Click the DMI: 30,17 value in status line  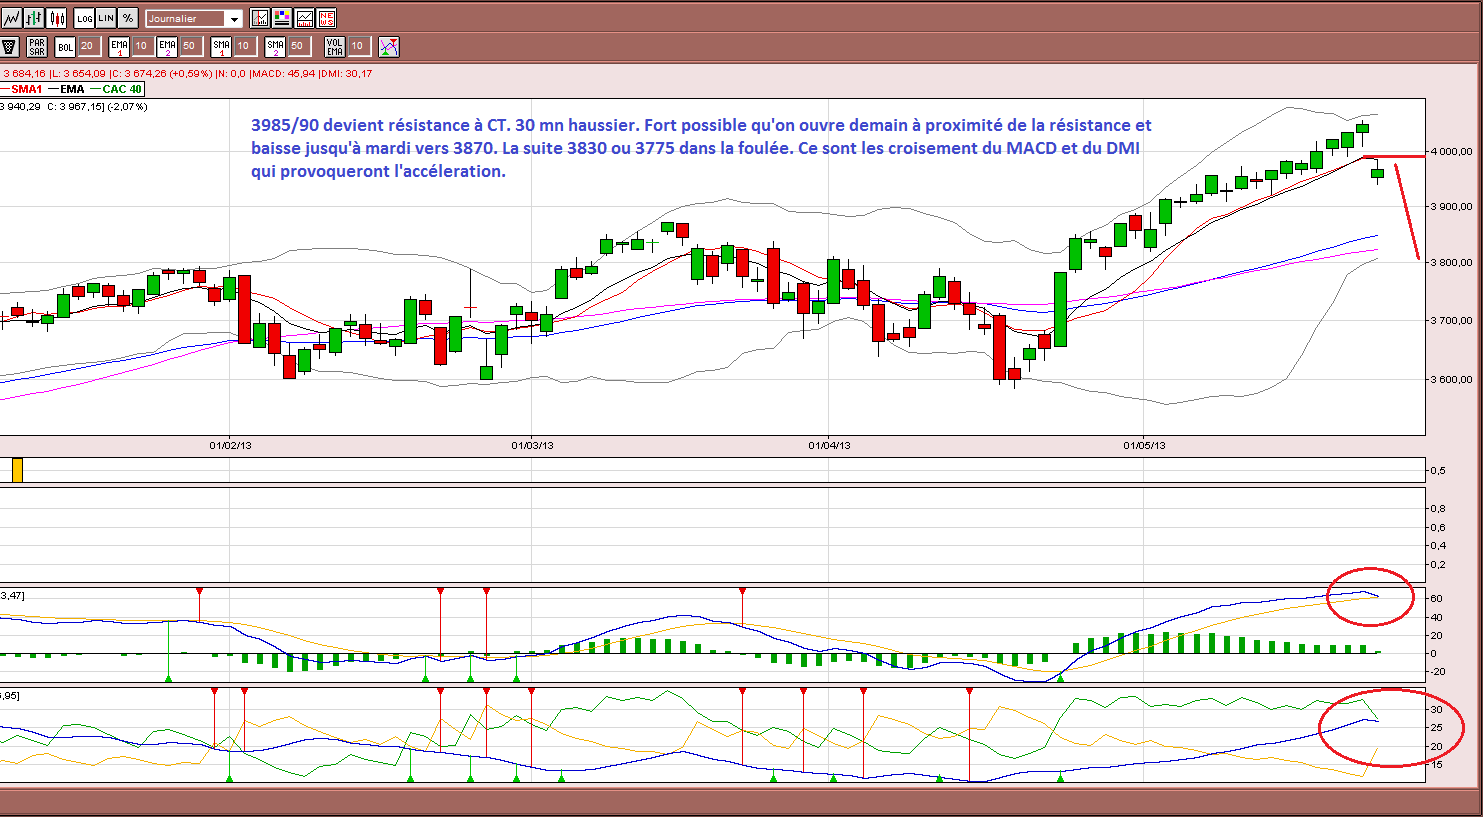coord(346,74)
